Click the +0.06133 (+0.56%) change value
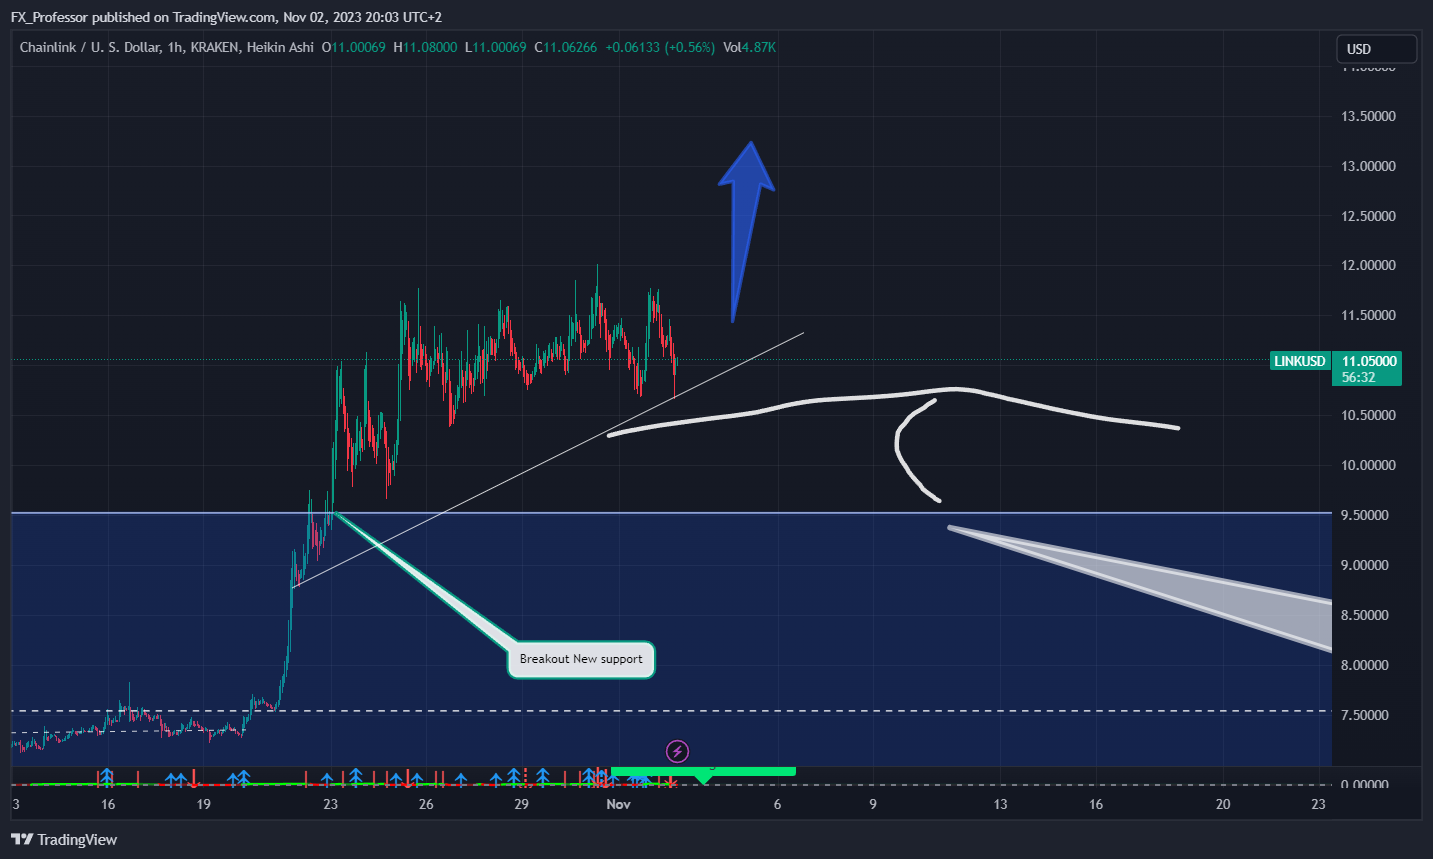1433x859 pixels. 660,47
